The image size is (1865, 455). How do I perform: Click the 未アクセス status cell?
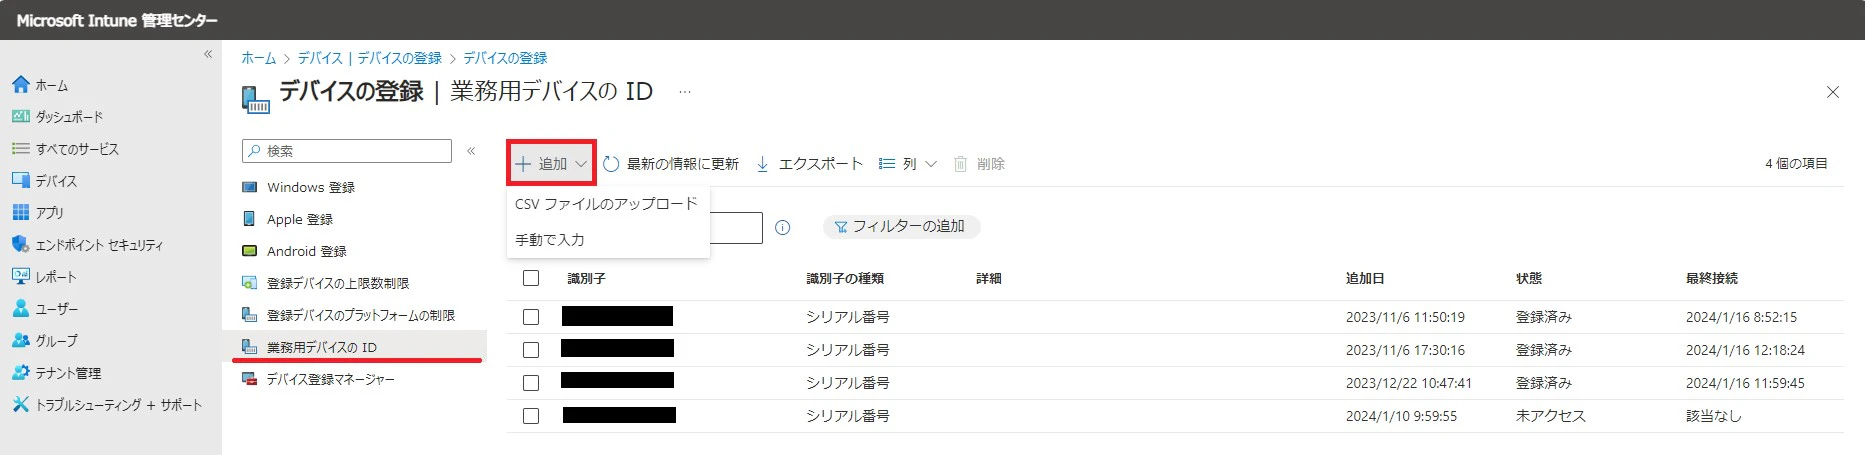pos(1550,416)
